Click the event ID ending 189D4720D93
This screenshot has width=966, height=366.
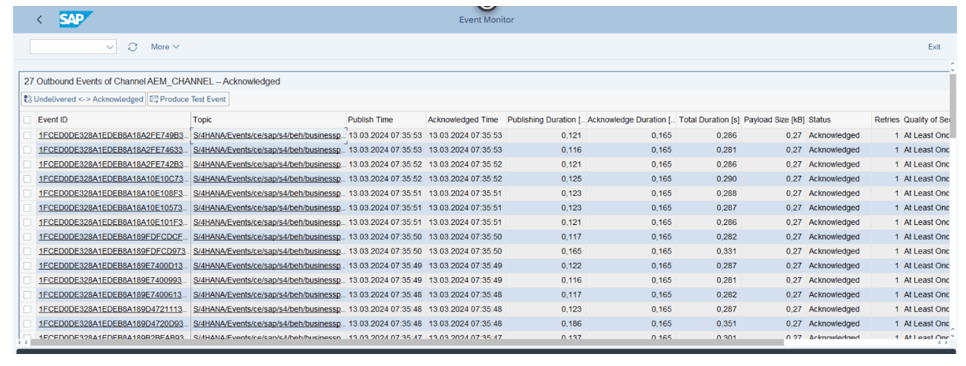click(x=113, y=323)
